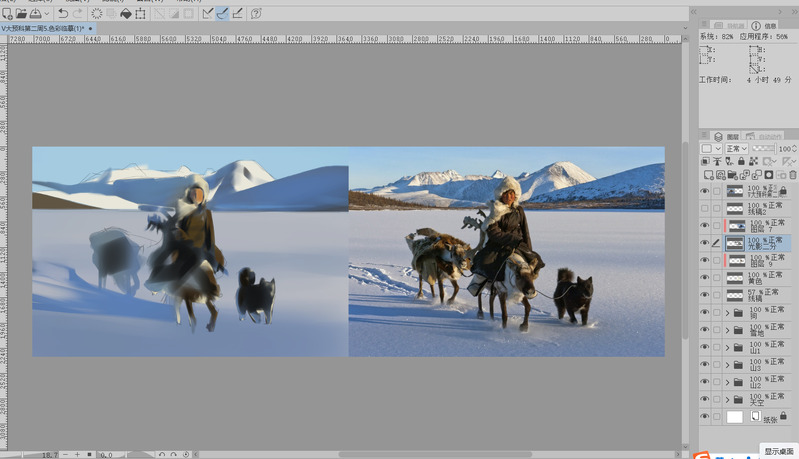Image resolution: width=799 pixels, height=459 pixels.
Task: Click the Undo arrow icon
Action: click(x=63, y=14)
